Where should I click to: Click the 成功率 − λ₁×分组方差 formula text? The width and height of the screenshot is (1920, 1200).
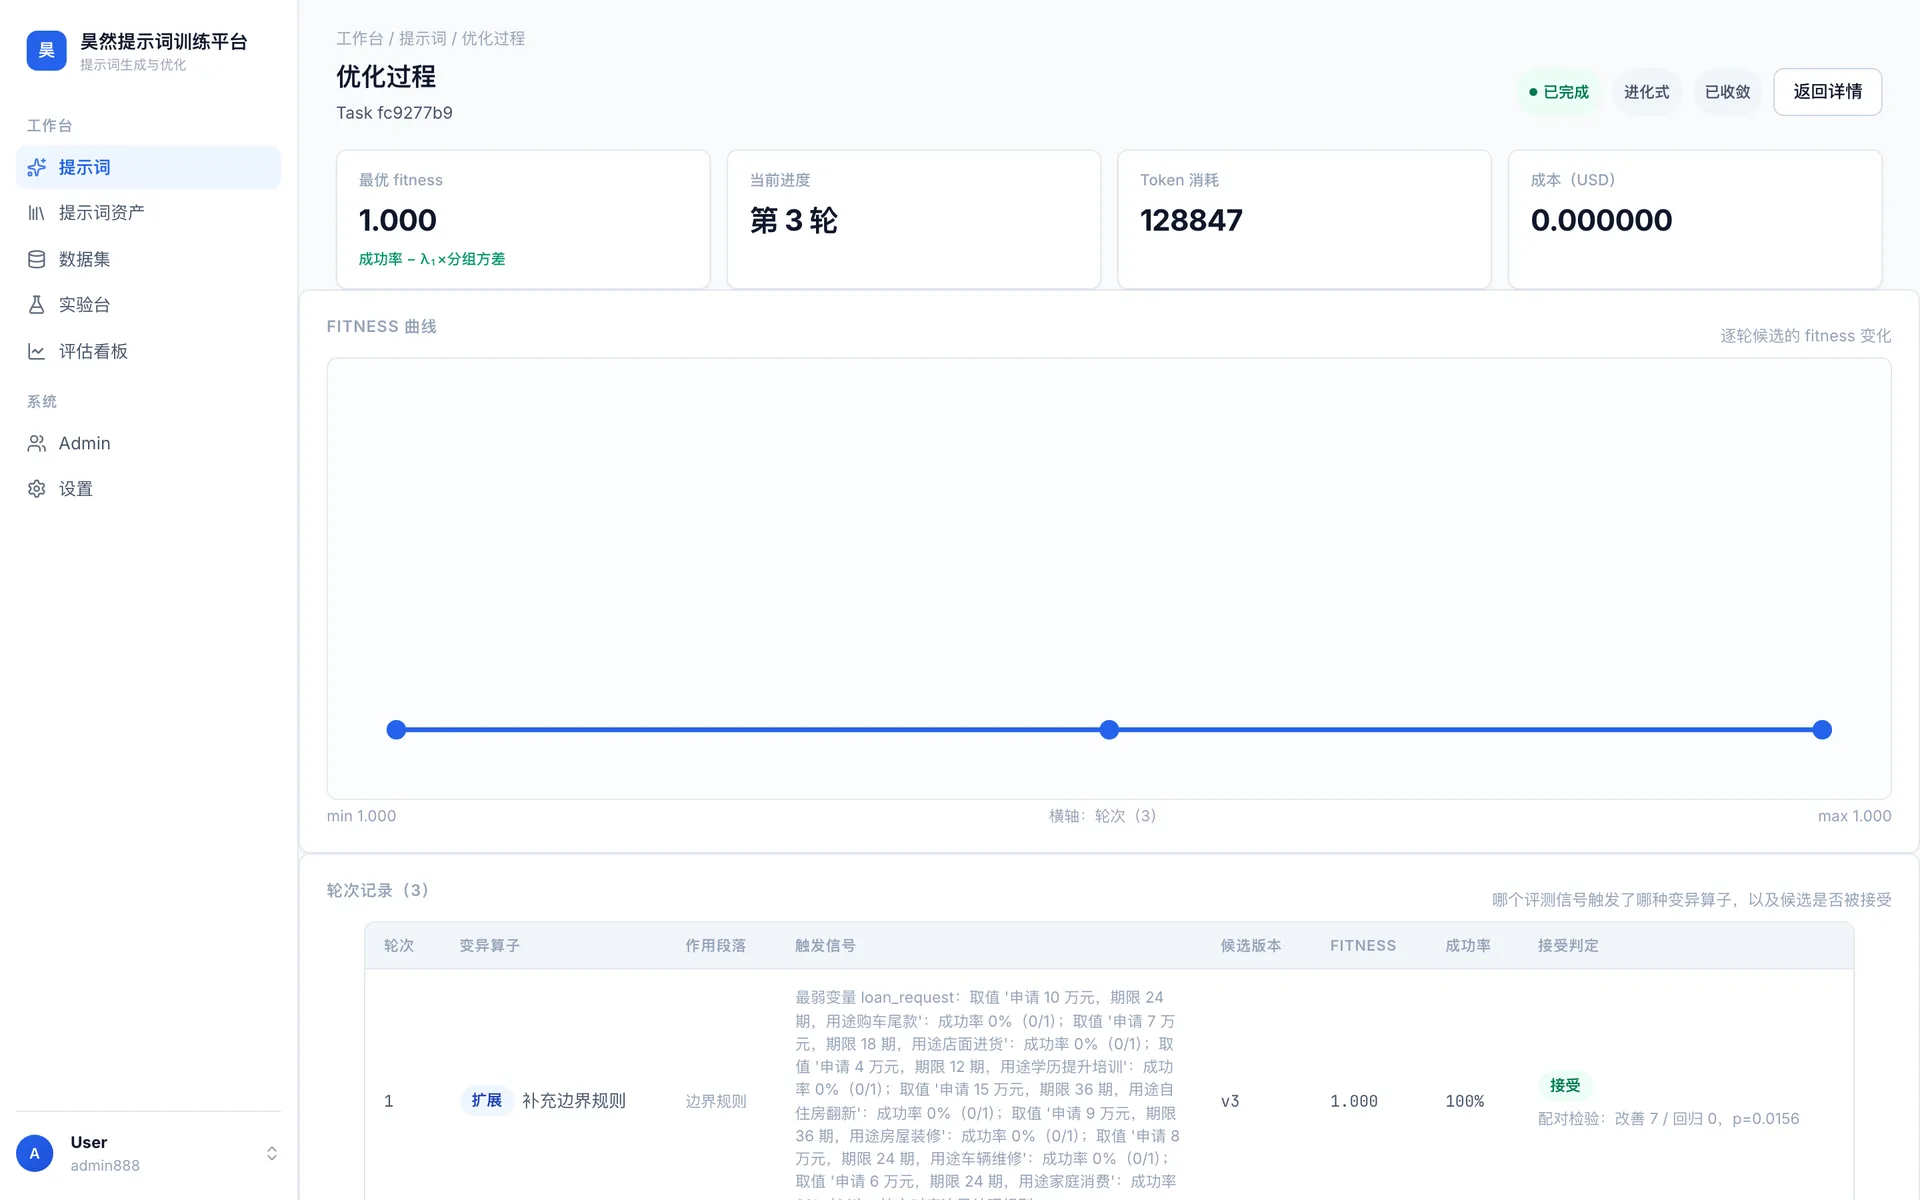pyautogui.click(x=432, y=259)
